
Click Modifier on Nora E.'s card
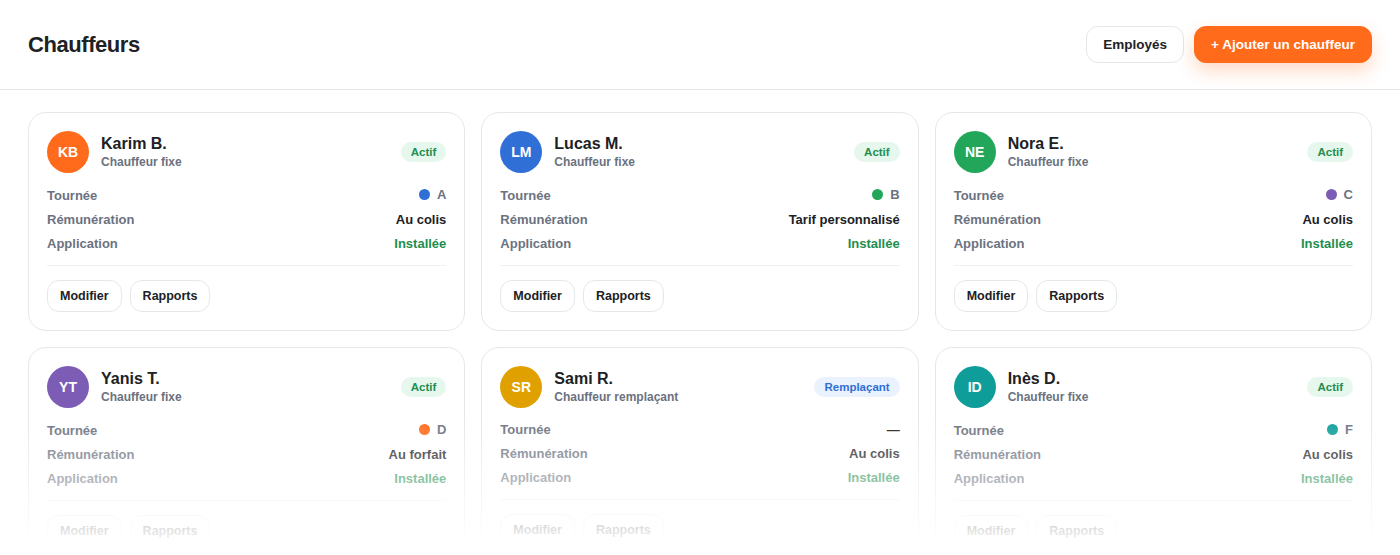pyautogui.click(x=991, y=296)
